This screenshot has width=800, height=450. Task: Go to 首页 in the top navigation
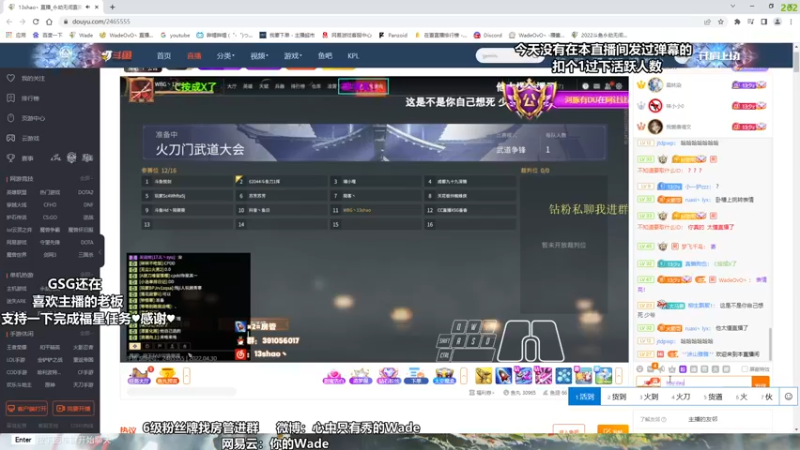[x=164, y=56]
